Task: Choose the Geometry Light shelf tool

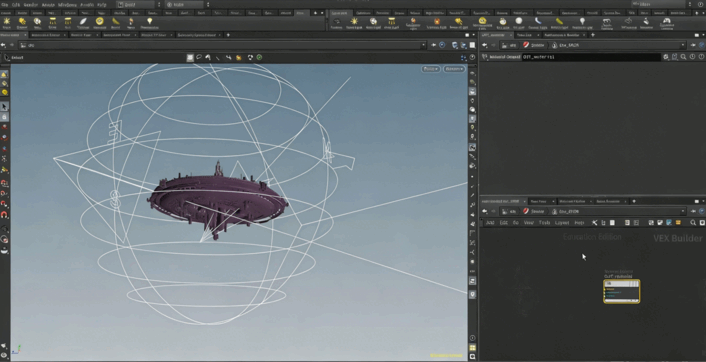Action: click(413, 23)
